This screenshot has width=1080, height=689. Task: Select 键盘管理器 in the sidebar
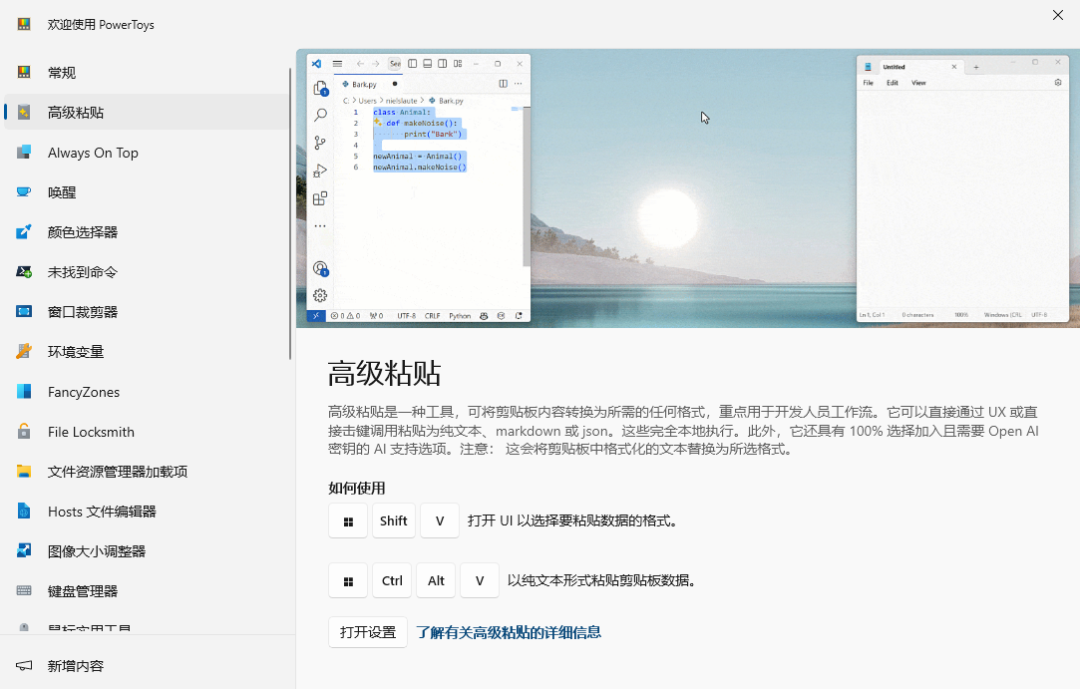pos(145,591)
